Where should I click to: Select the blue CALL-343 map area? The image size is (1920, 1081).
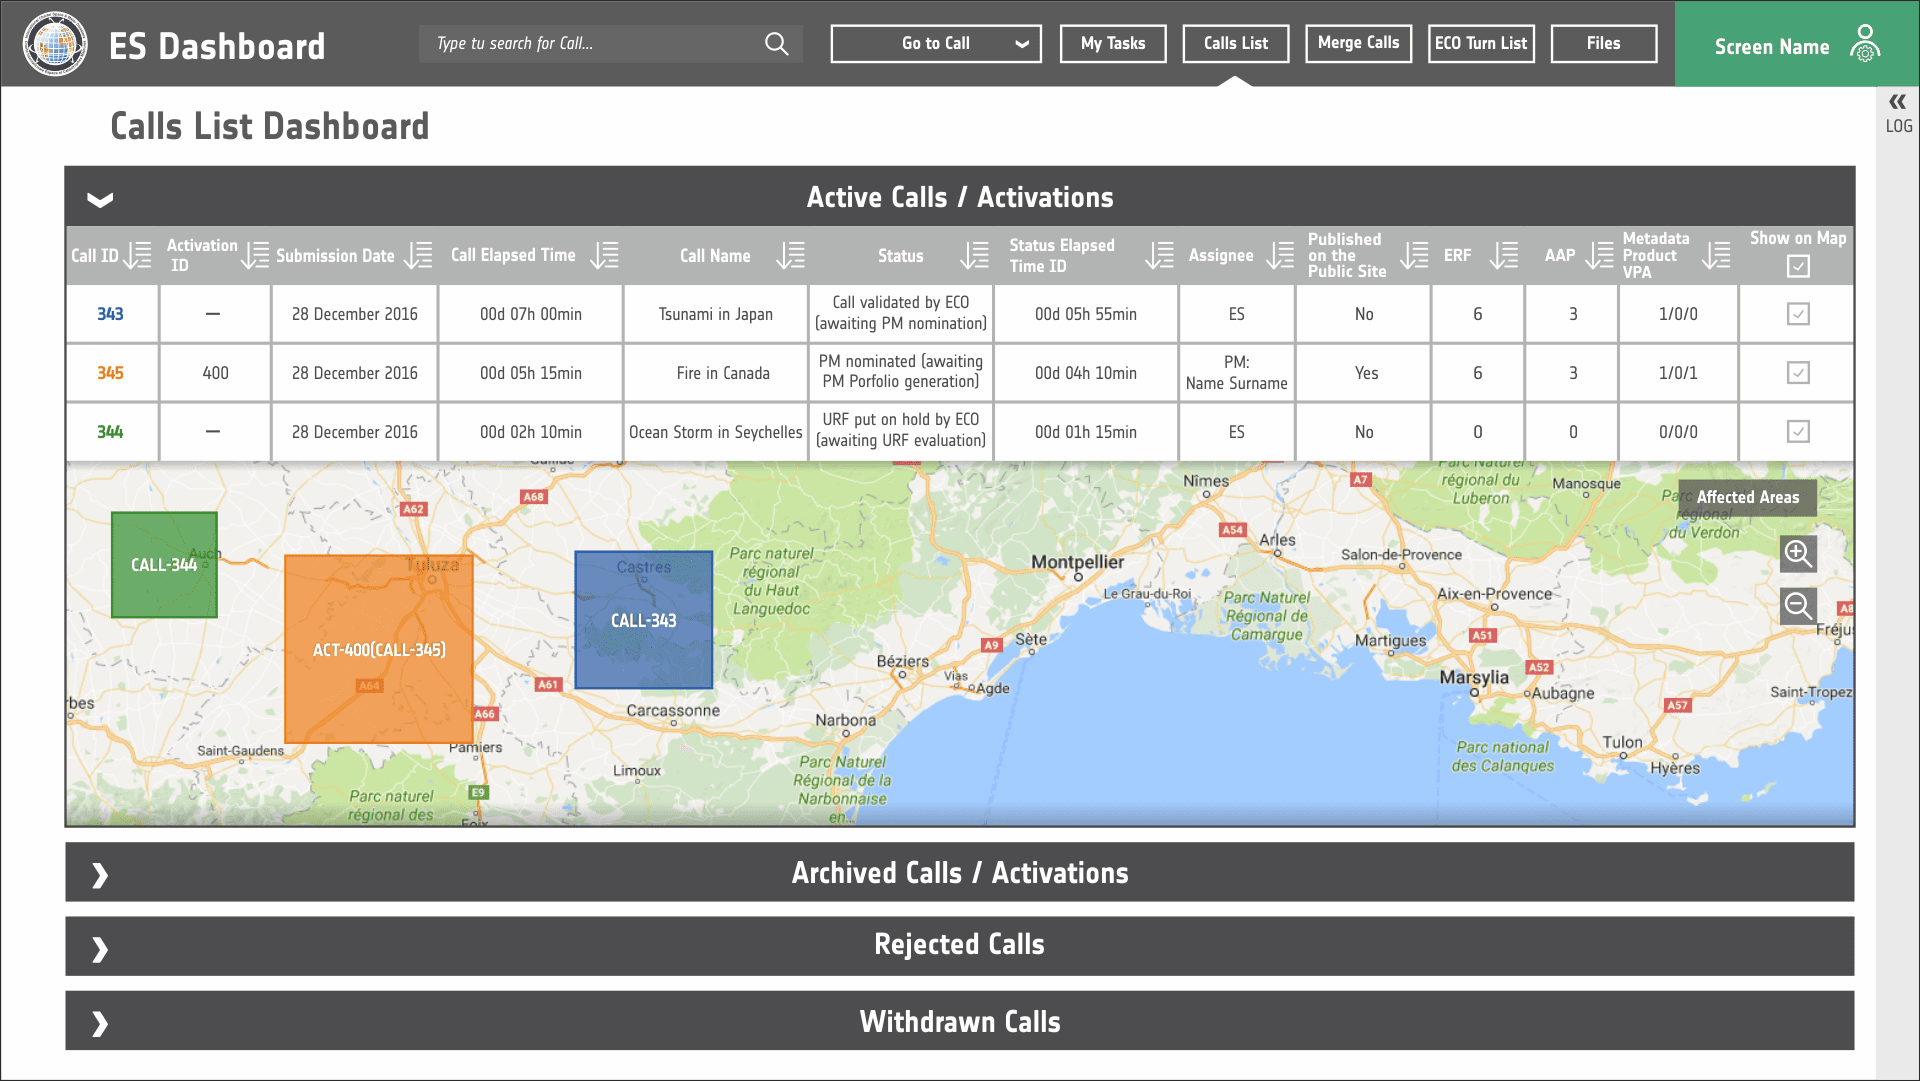click(644, 620)
